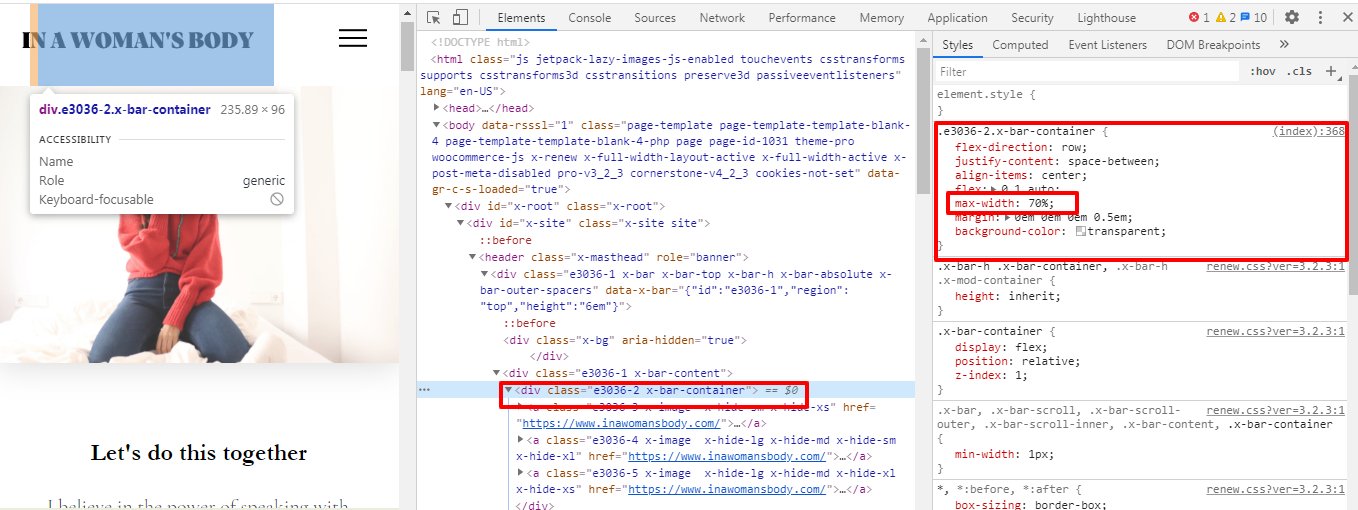The width and height of the screenshot is (1358, 510).
Task: Open the Memory tab
Action: (x=881, y=17)
